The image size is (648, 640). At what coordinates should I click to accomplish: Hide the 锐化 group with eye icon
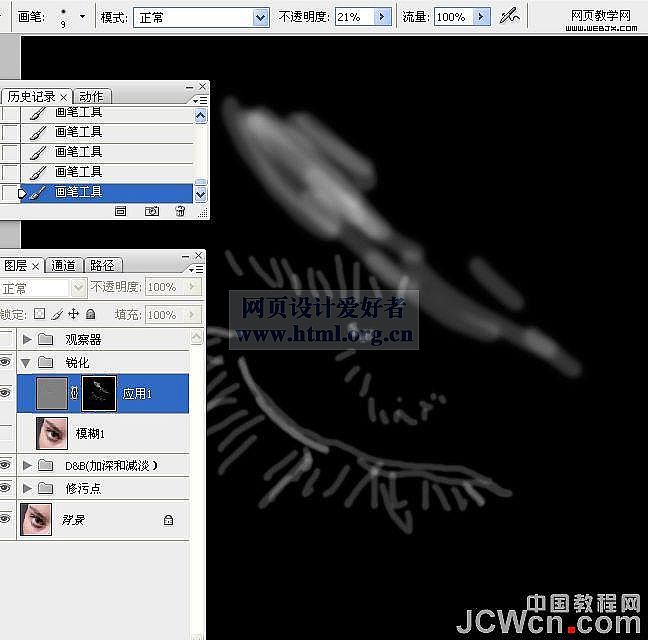[x=5, y=362]
